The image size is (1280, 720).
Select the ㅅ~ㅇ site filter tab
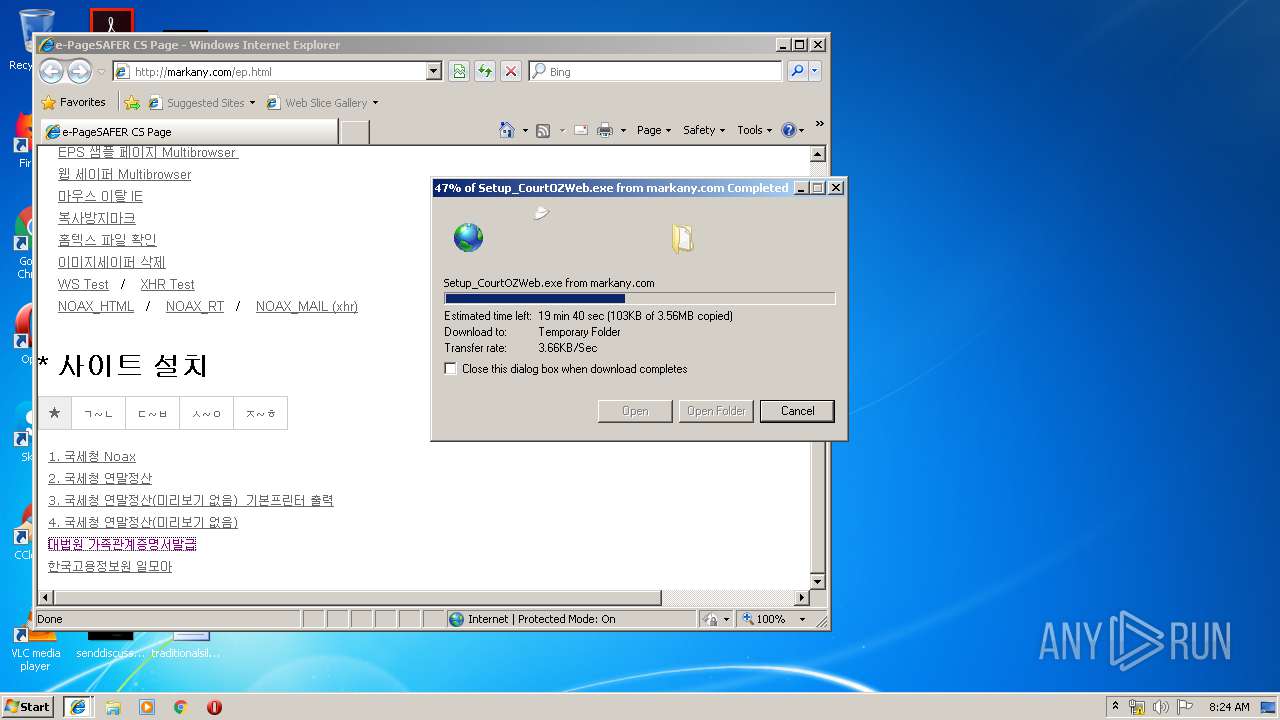pos(206,413)
